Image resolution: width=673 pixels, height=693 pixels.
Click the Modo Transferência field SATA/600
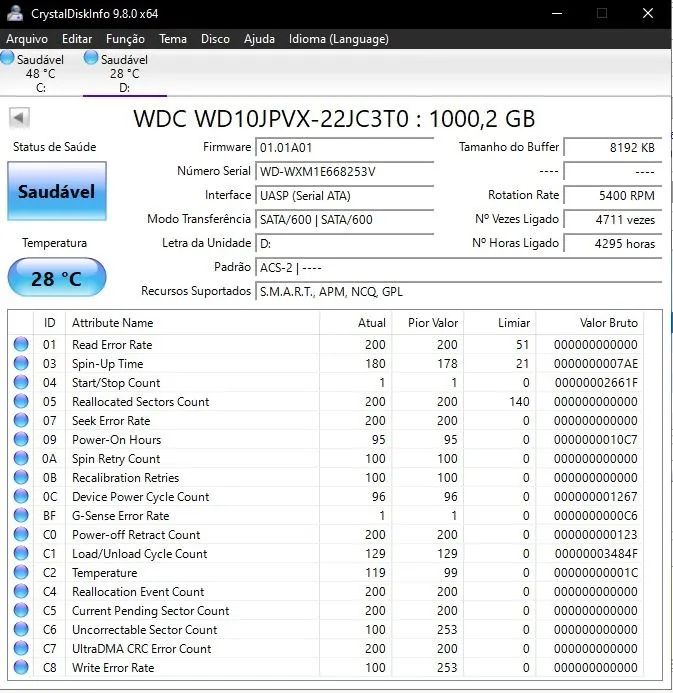click(345, 219)
